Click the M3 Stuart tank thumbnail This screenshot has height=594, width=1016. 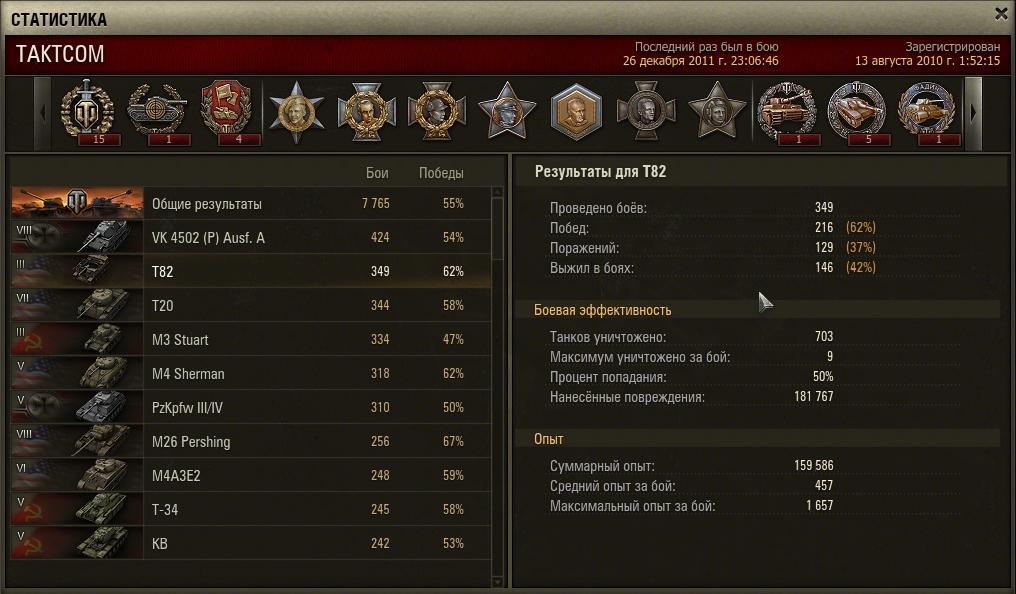click(77, 339)
